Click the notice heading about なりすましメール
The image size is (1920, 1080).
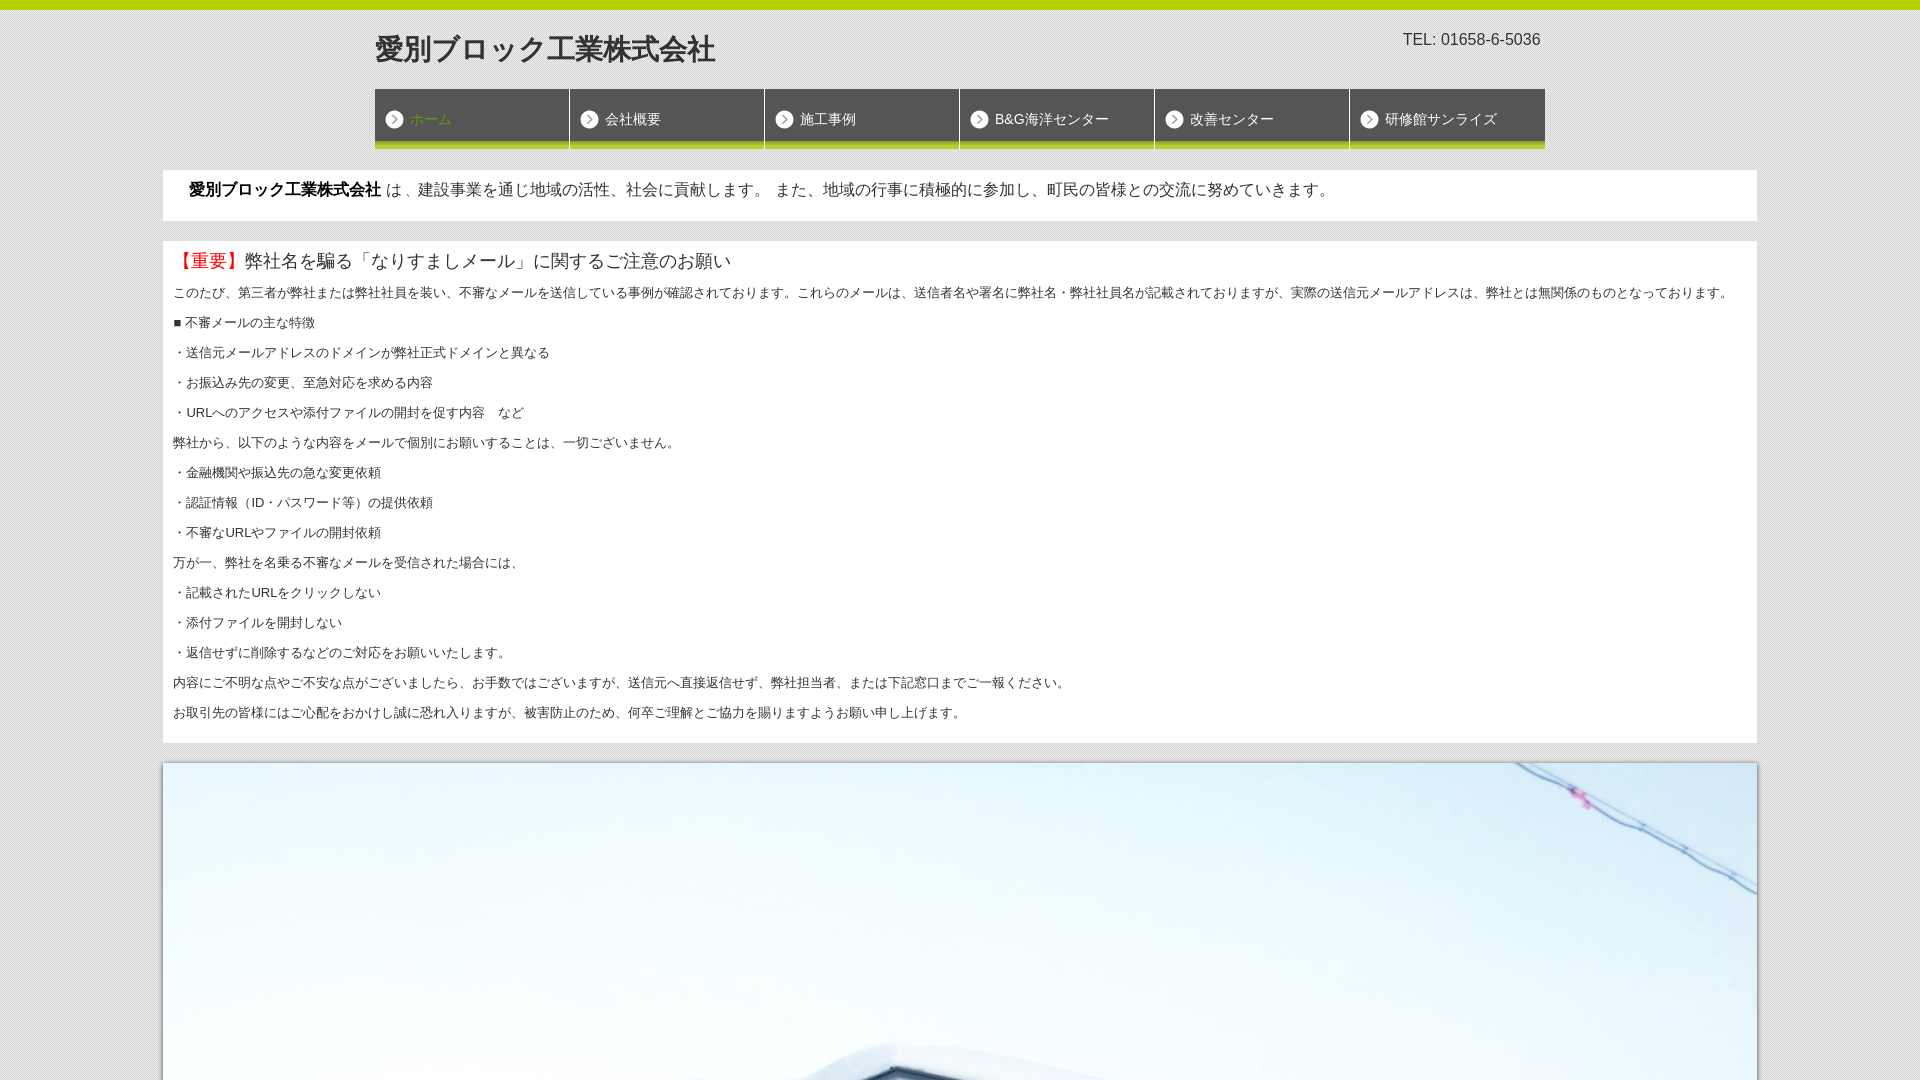[452, 261]
